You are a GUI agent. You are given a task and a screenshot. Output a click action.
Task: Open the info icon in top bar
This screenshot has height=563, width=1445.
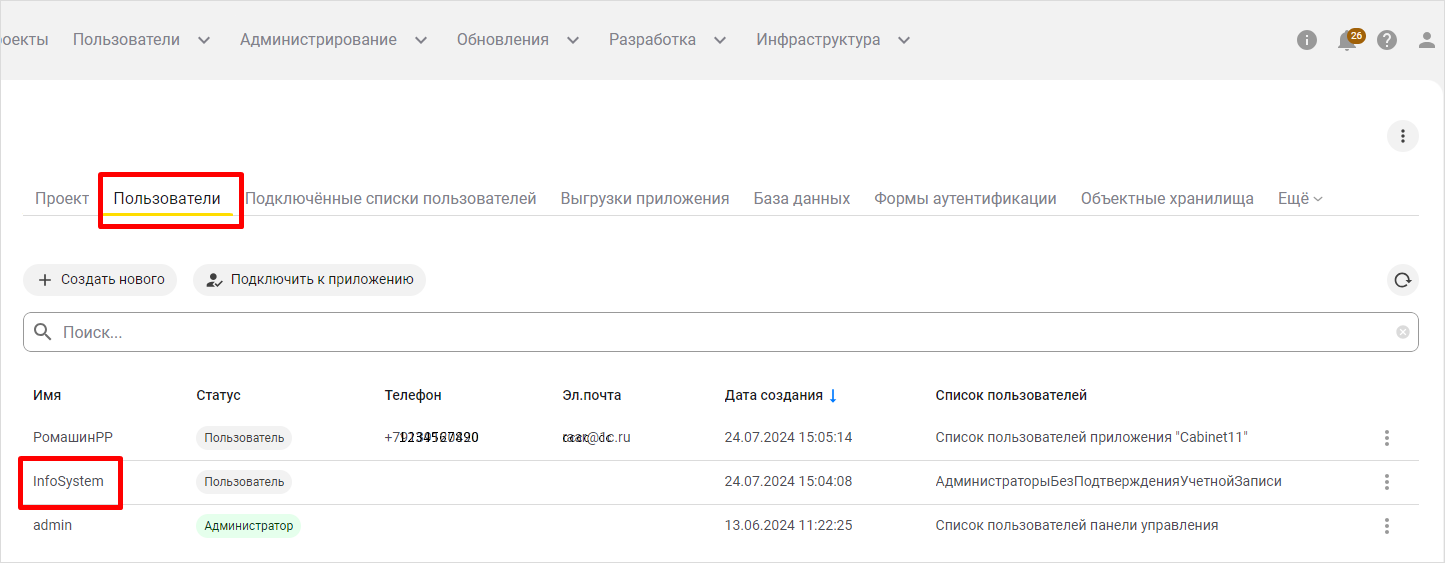tap(1306, 41)
